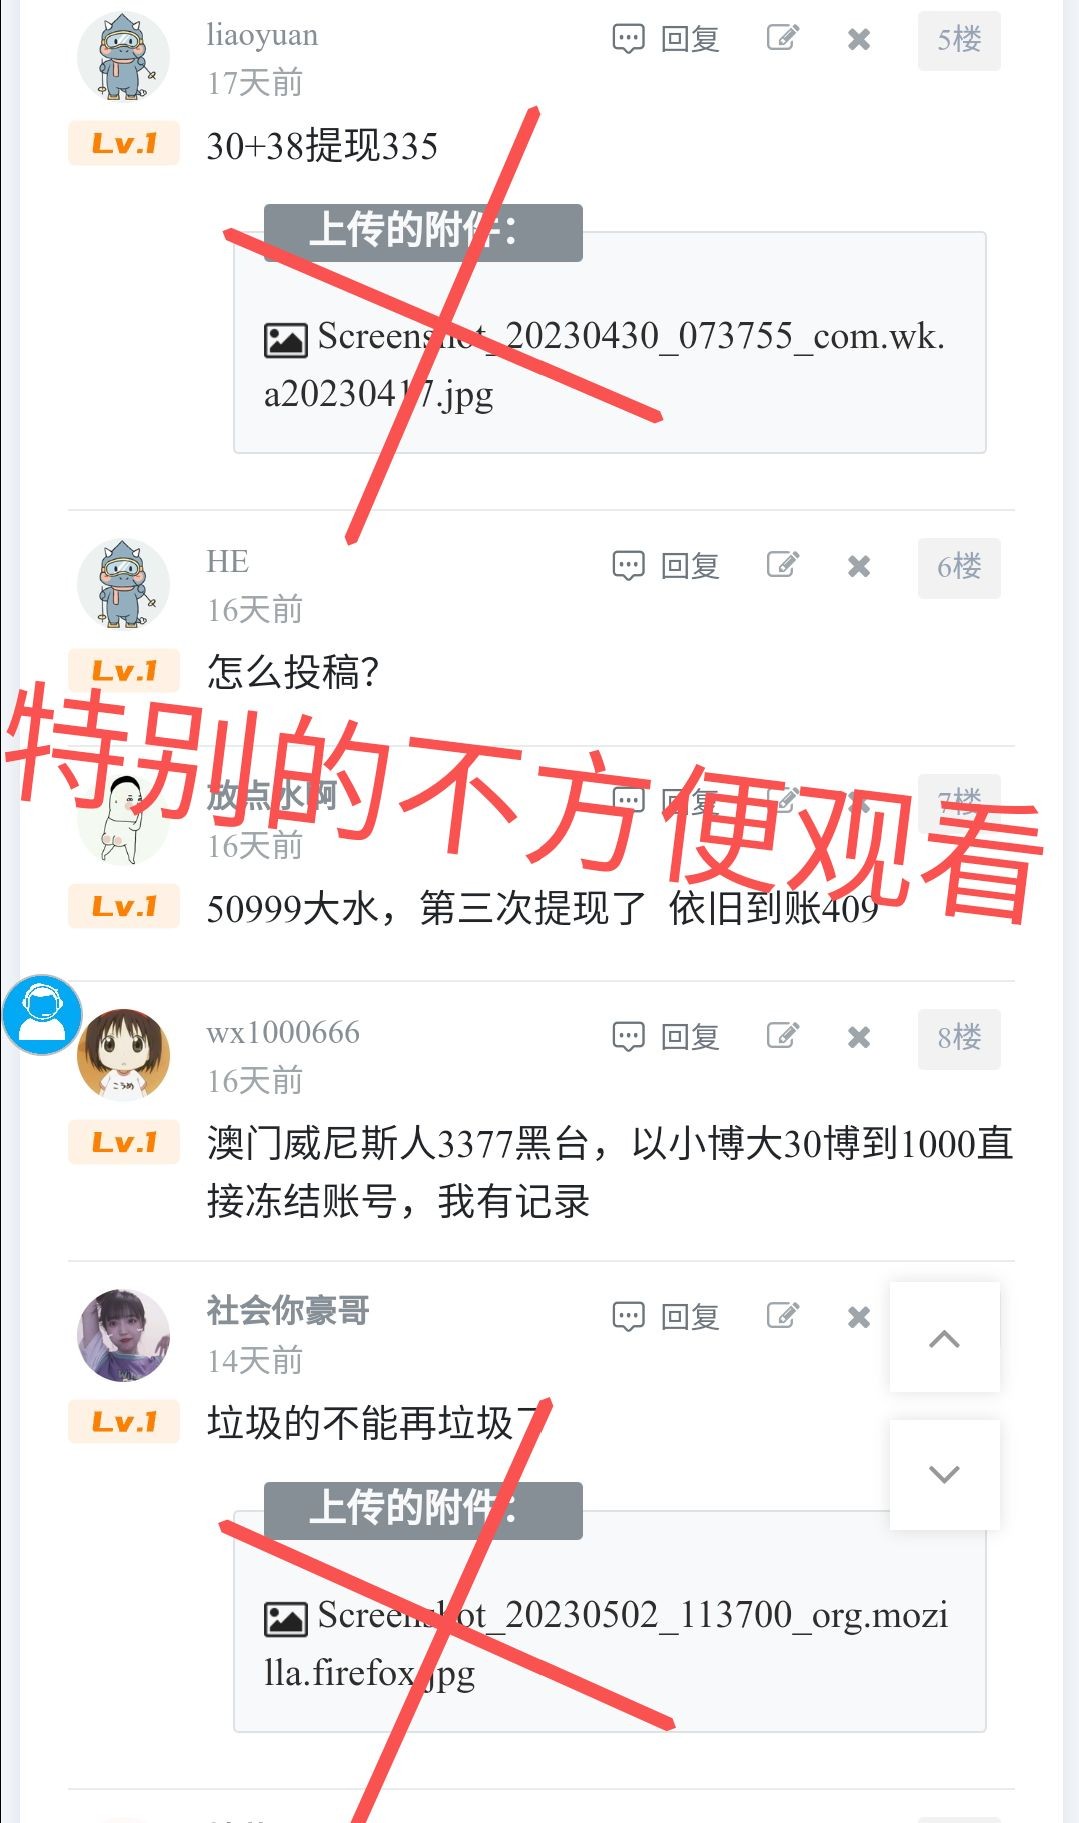
Task: Open attachment Screenshot_20230502_113700 firefox image
Action: pyautogui.click(x=606, y=1643)
